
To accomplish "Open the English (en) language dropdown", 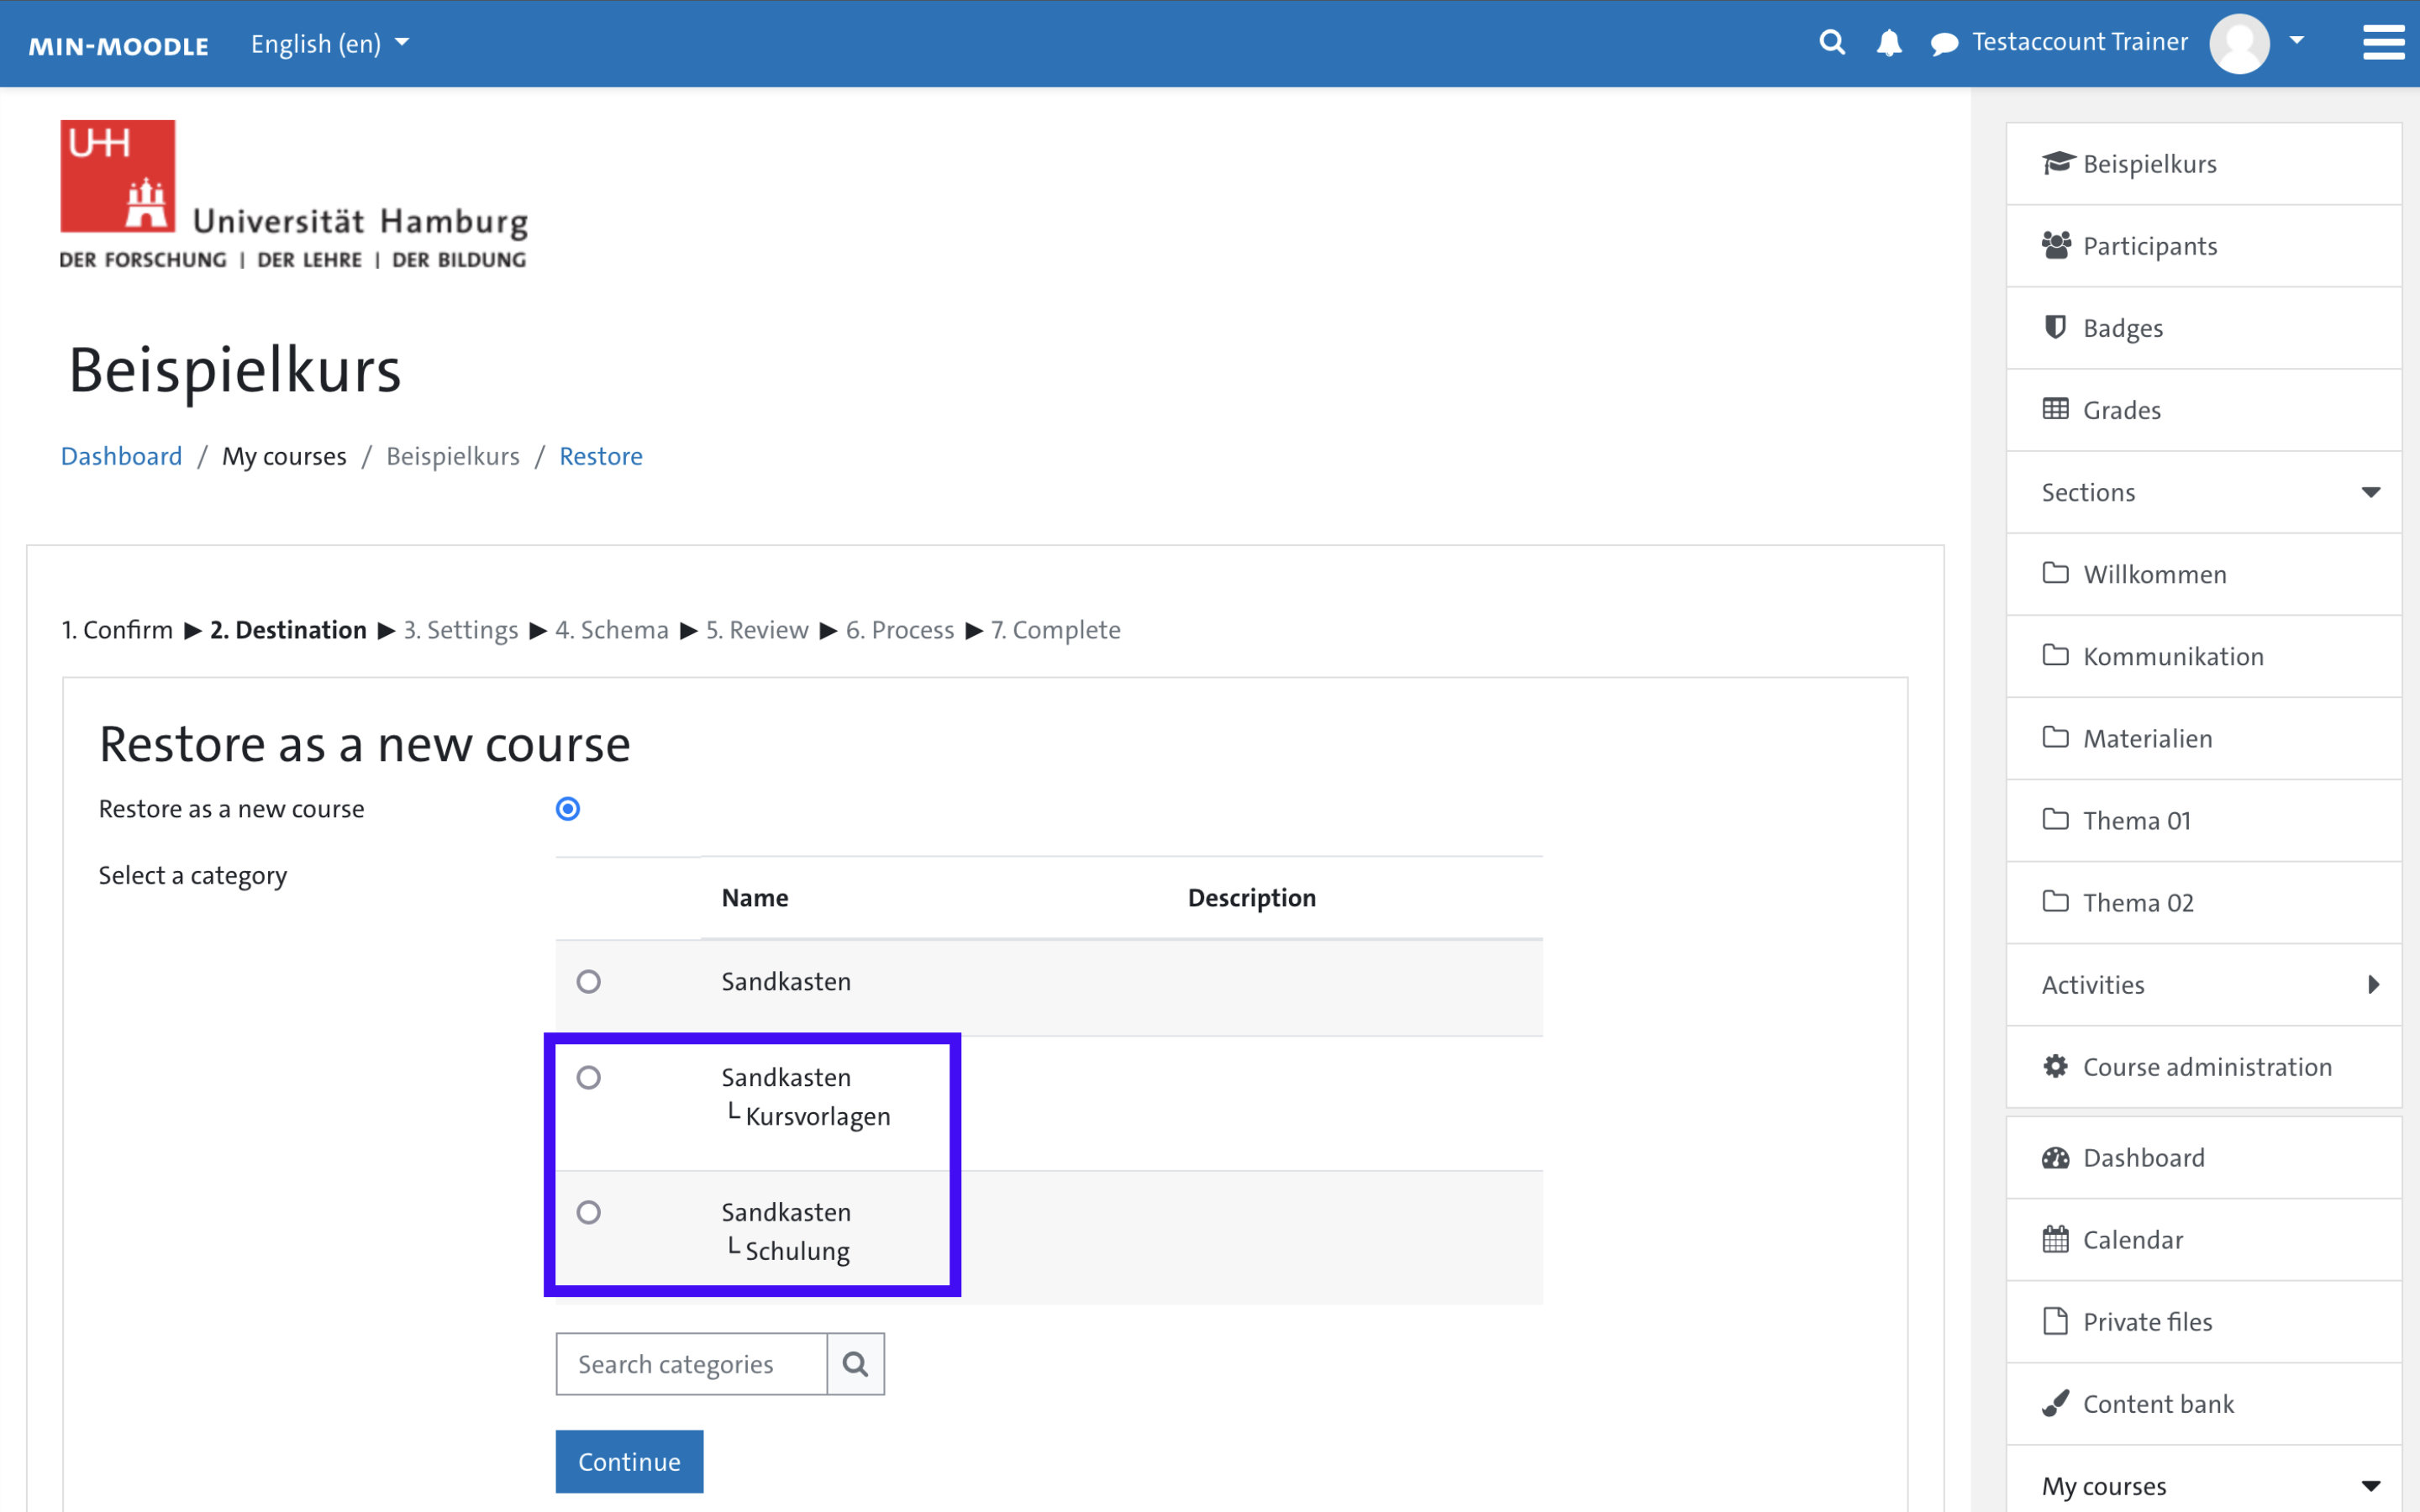I will (330, 43).
